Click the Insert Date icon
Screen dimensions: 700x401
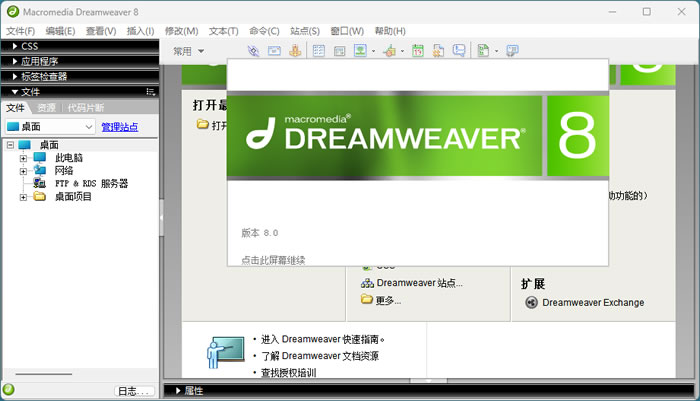418,51
